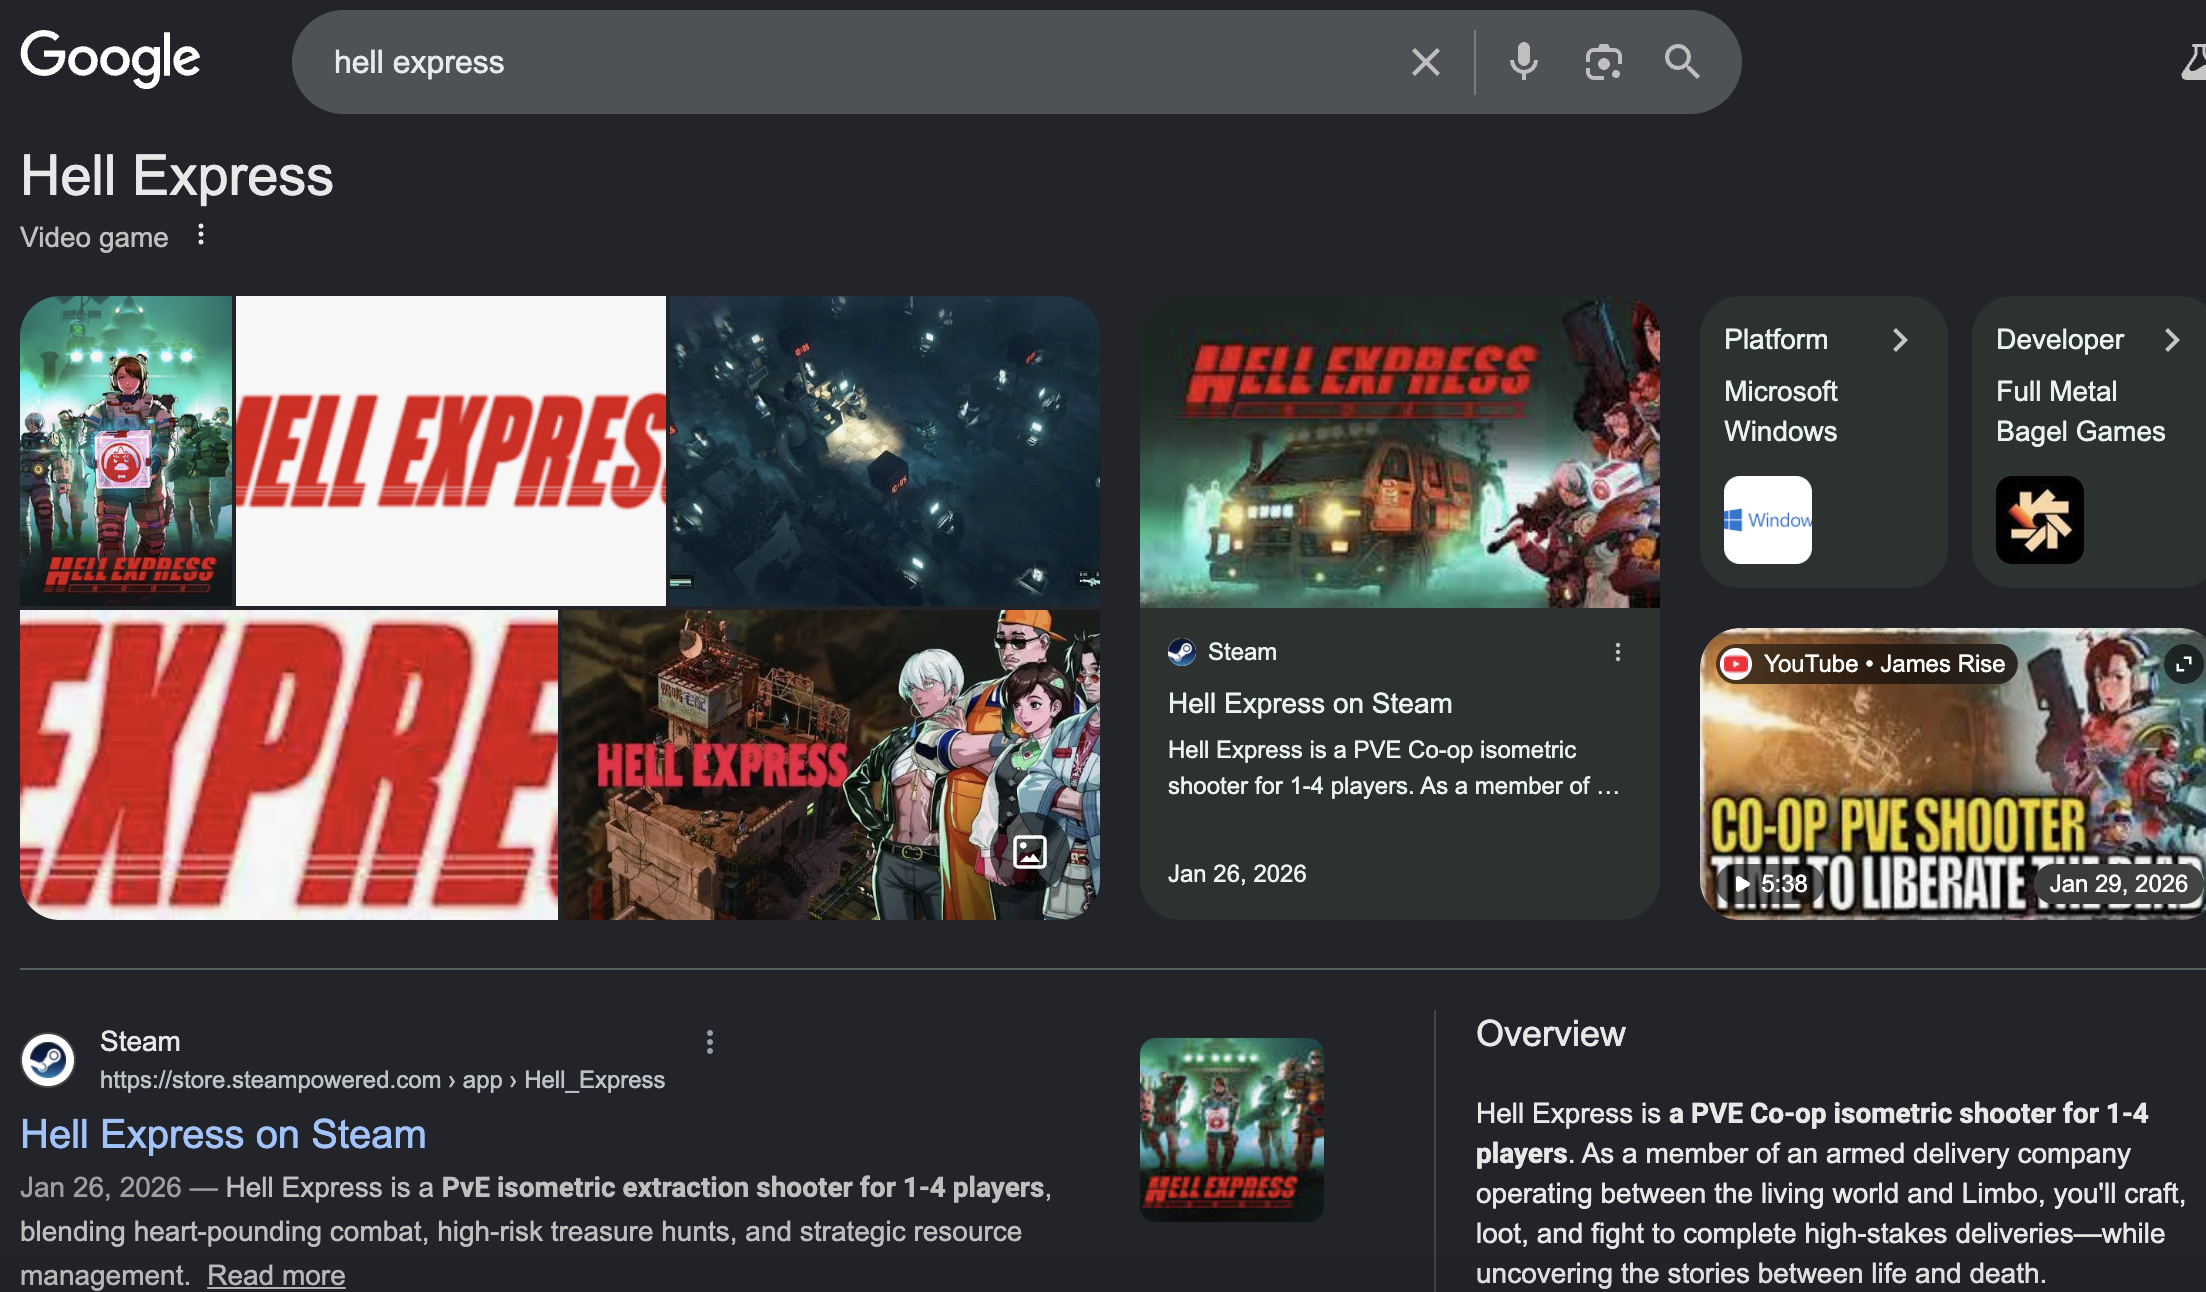Screen dimensions: 2206x1292
Task: Open Hell Express on Steam result link
Action: (223, 1134)
